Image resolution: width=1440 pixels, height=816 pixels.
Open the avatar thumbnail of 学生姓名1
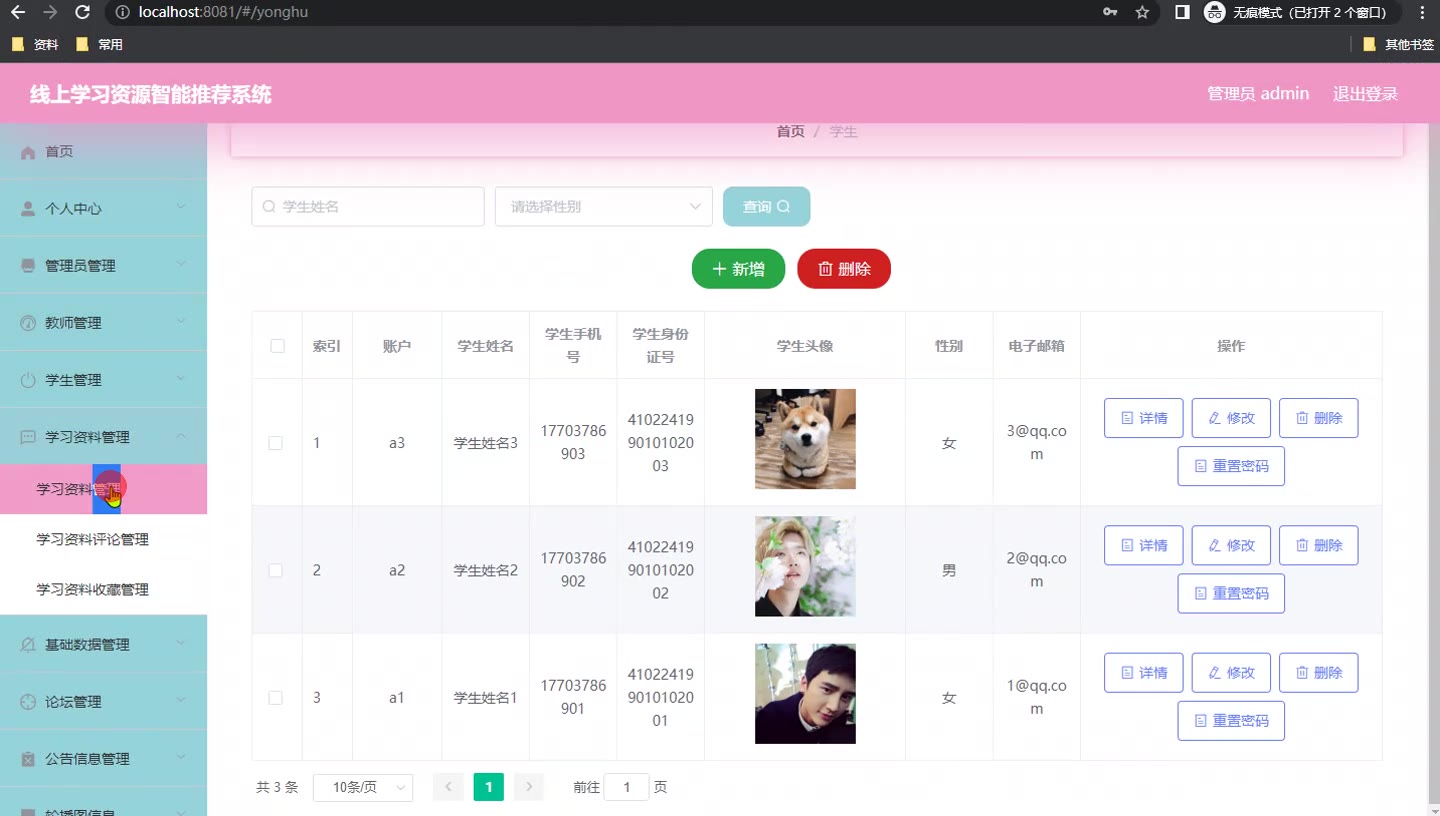point(805,694)
